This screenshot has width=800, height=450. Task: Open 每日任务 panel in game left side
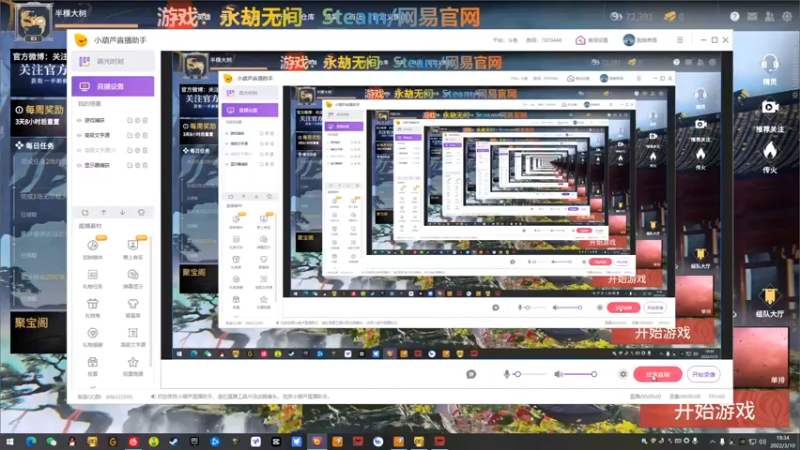click(x=35, y=146)
